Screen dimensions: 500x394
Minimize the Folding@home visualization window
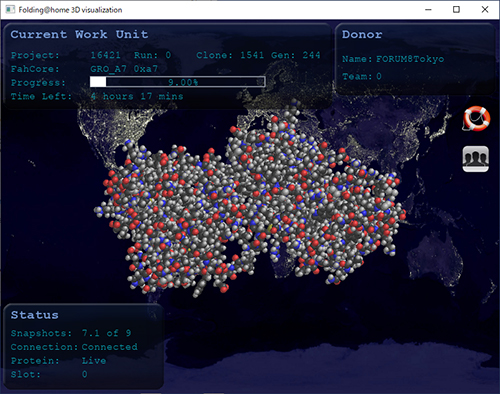428,10
